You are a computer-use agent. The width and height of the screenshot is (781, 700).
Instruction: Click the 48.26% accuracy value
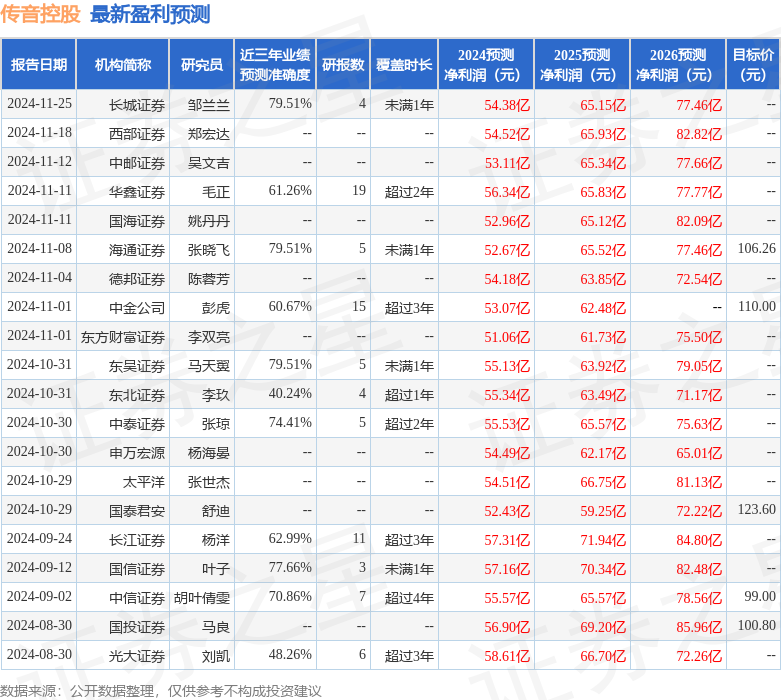(290, 654)
